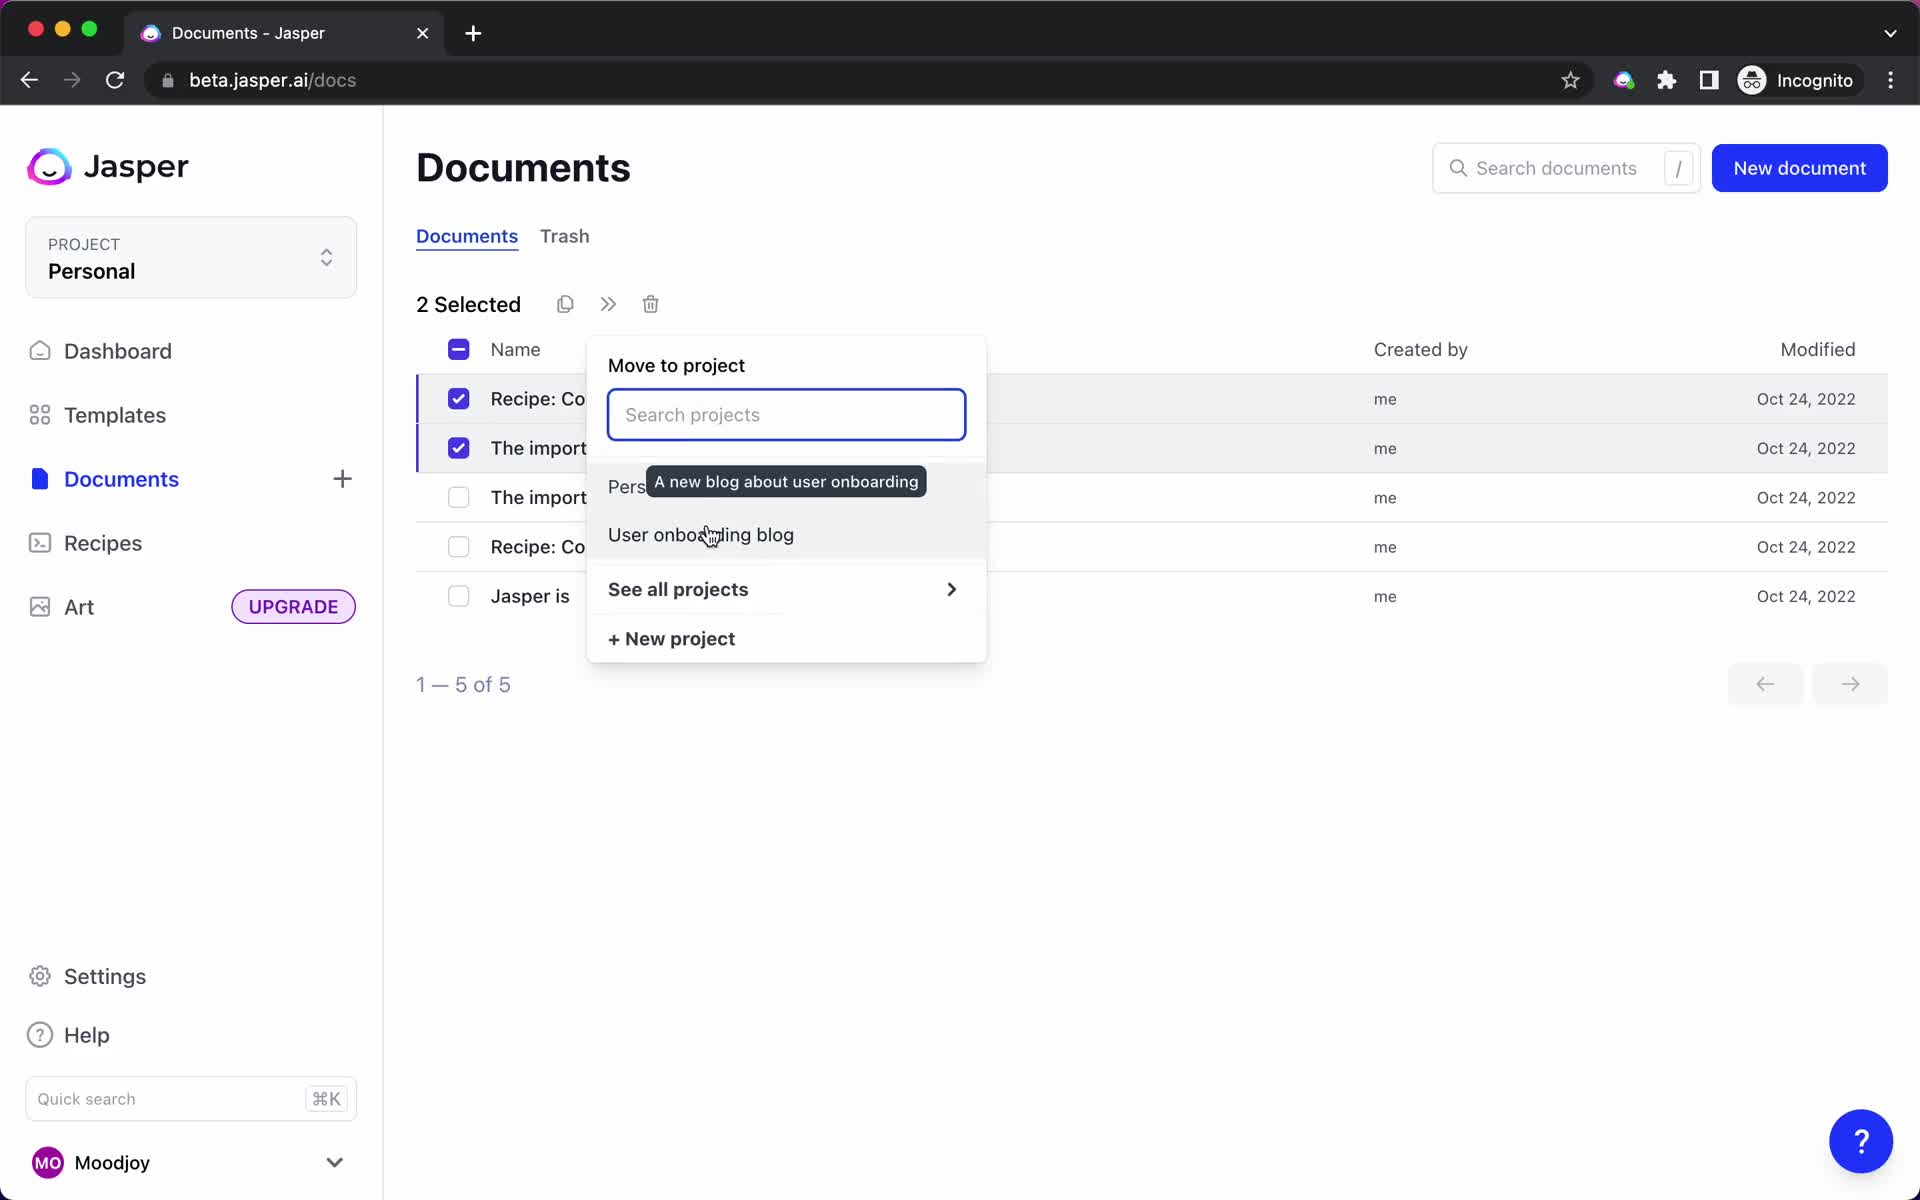Click the Search projects input field
Screen dimensions: 1920x1200
point(785,415)
